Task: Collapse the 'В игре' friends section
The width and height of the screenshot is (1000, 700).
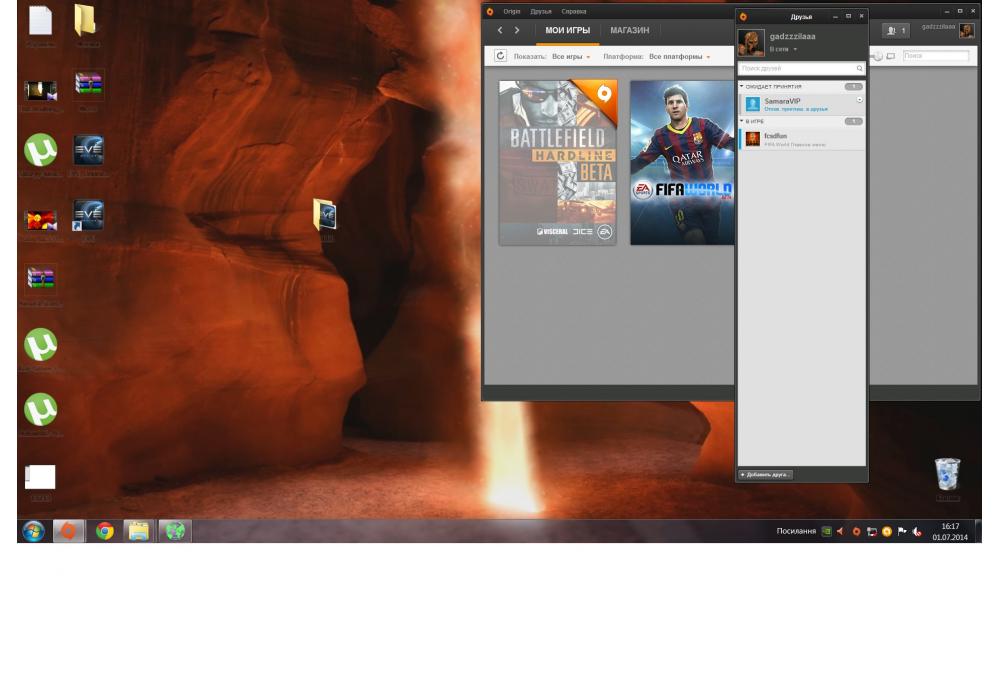Action: 742,121
